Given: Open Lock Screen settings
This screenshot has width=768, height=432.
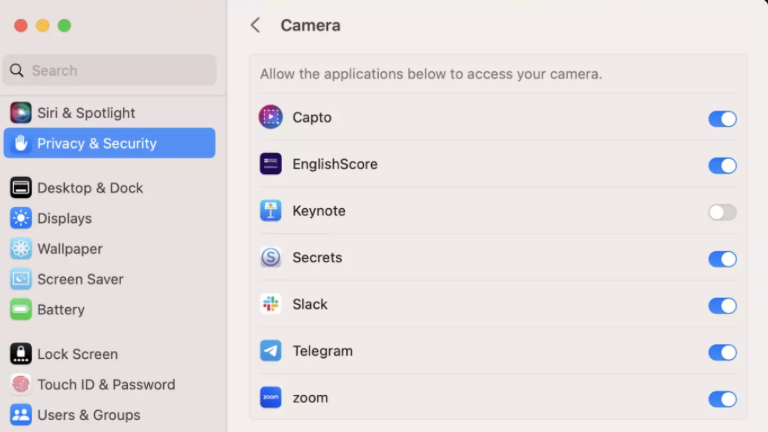Looking at the screenshot, I should pyautogui.click(x=109, y=354).
